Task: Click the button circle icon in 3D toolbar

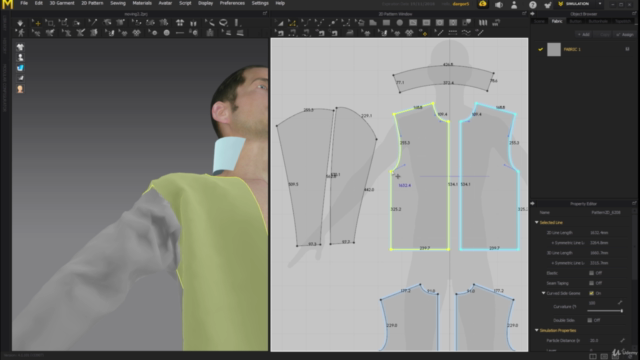Action: pos(167,33)
